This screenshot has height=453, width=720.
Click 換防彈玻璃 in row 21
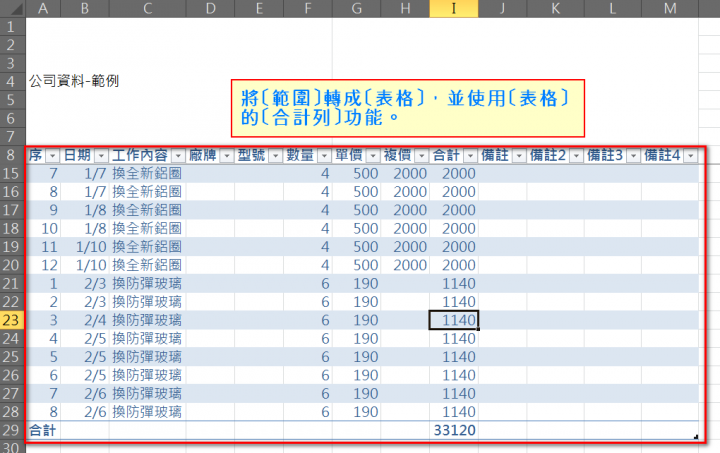click(x=147, y=284)
